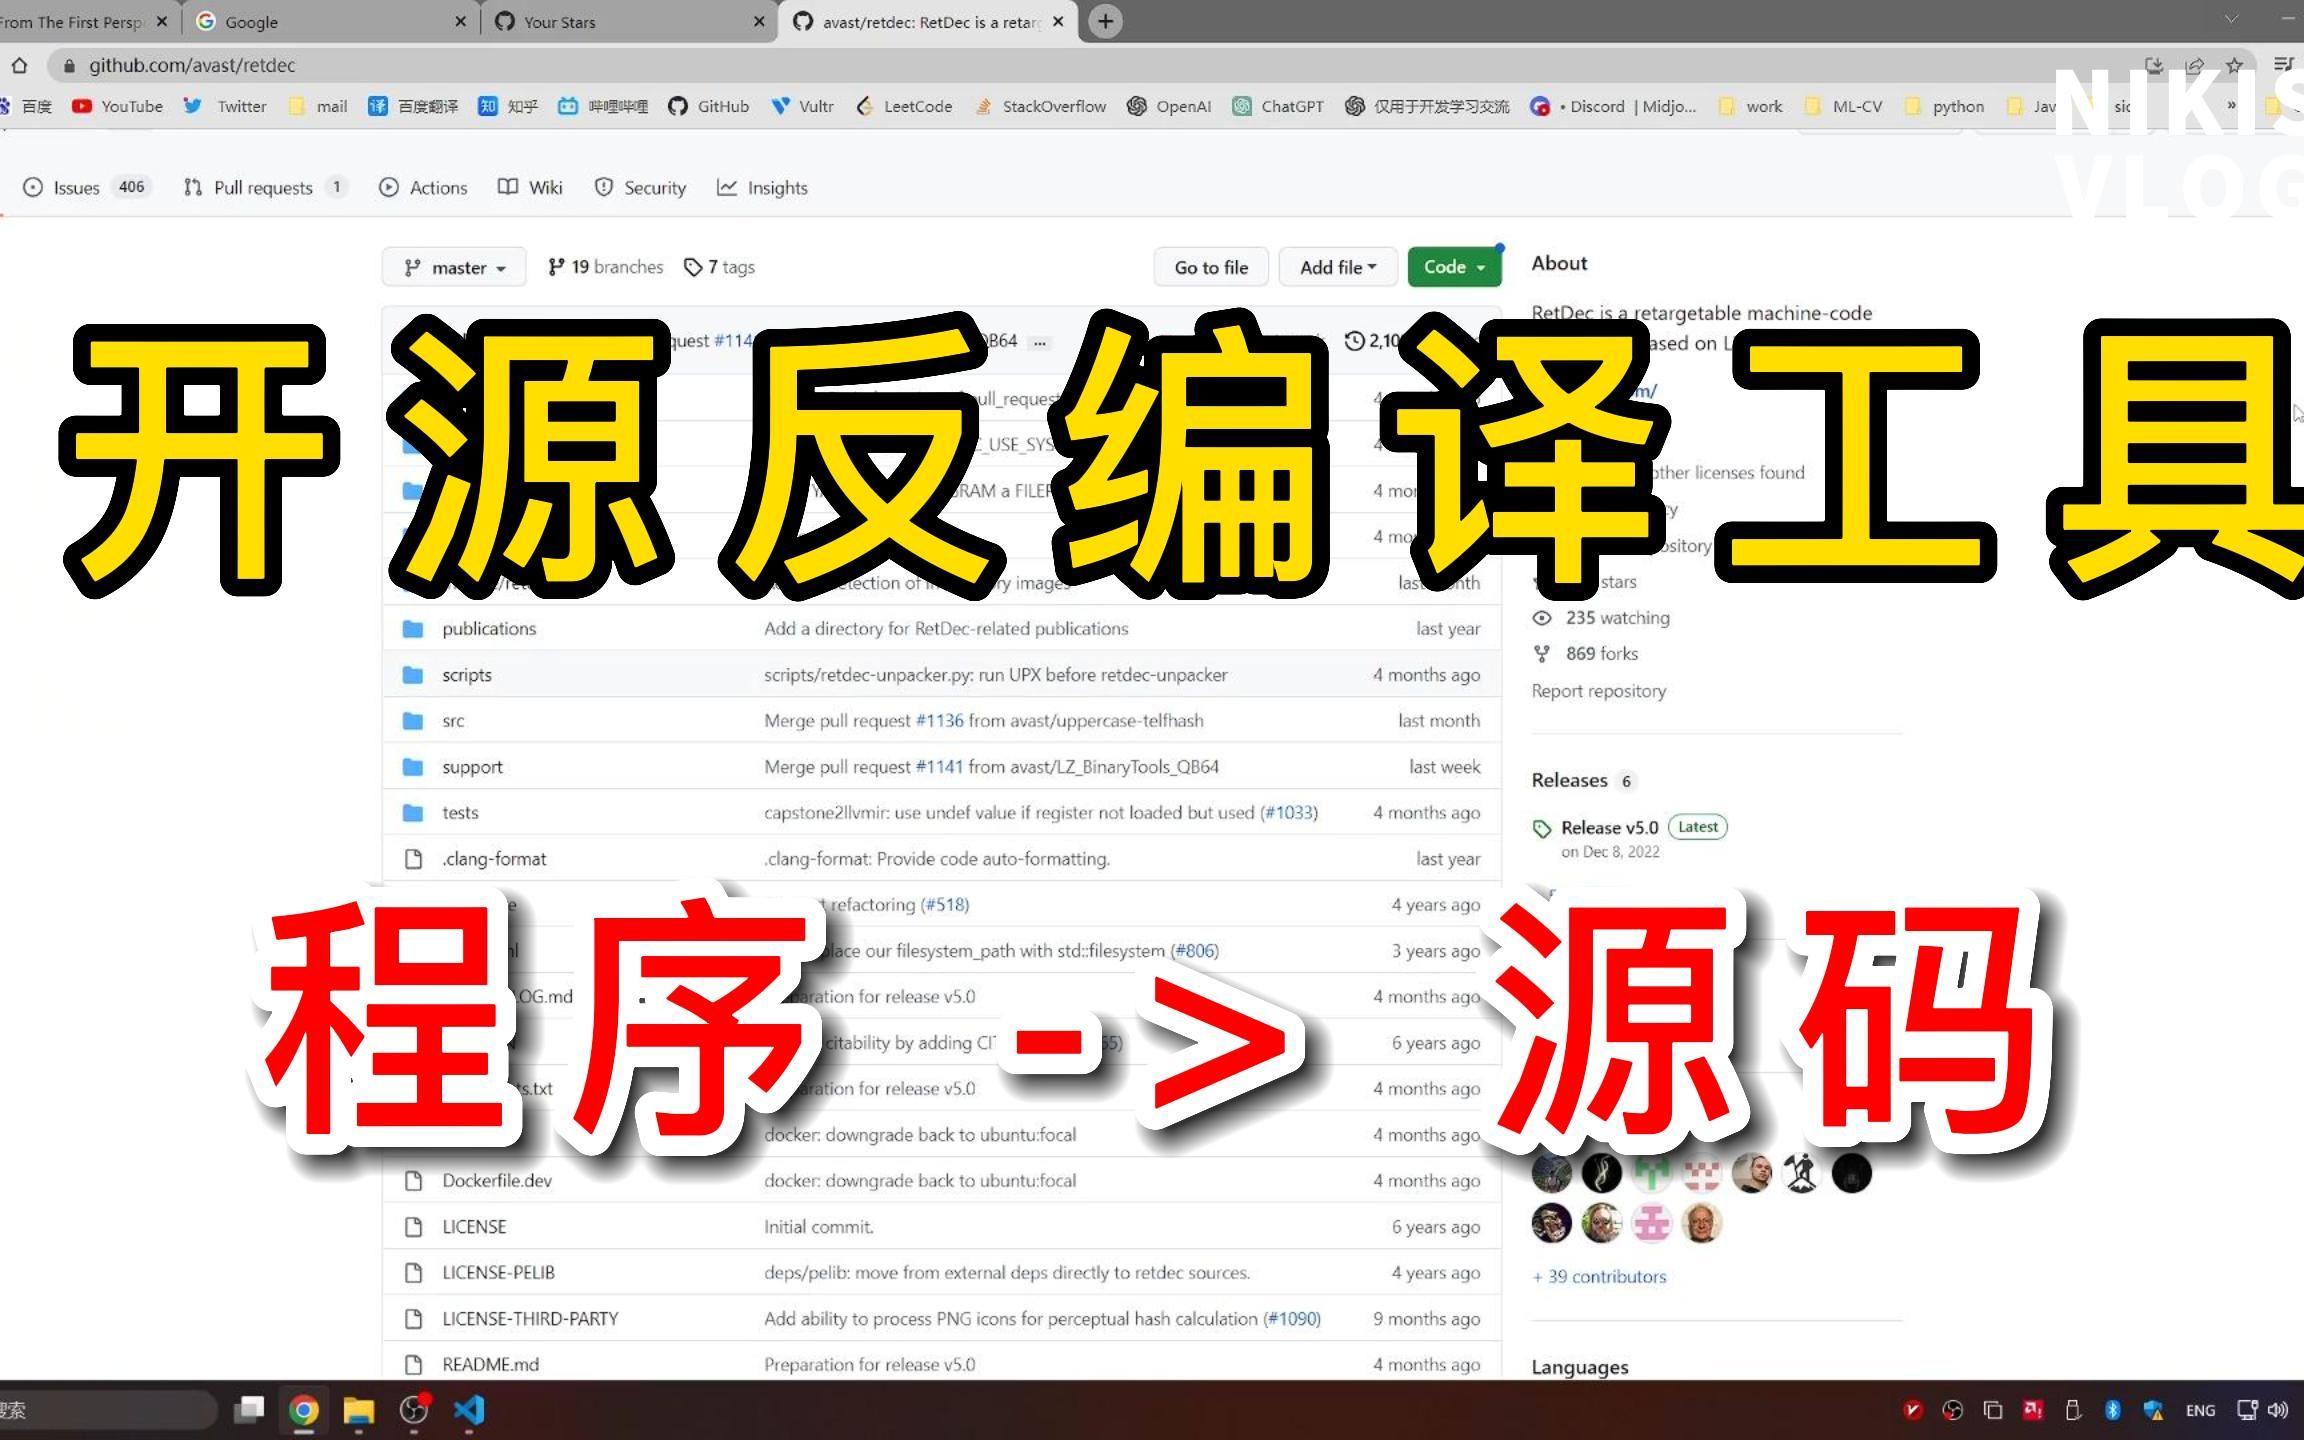Viewport: 2304px width, 1440px height.
Task: Open the scripts folder
Action: click(x=467, y=675)
